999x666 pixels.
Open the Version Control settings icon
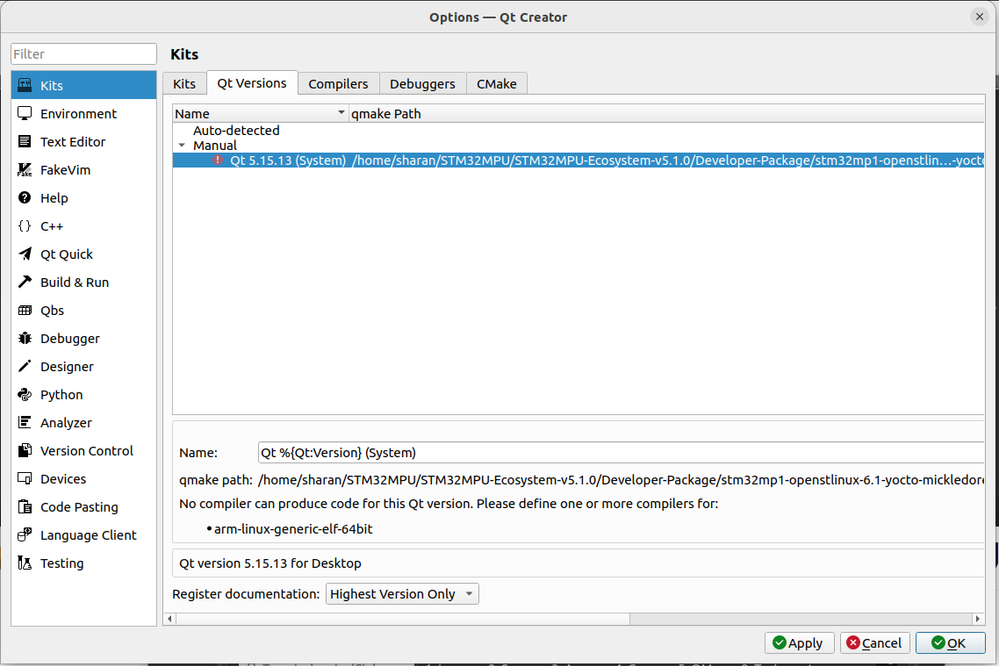click(25, 451)
